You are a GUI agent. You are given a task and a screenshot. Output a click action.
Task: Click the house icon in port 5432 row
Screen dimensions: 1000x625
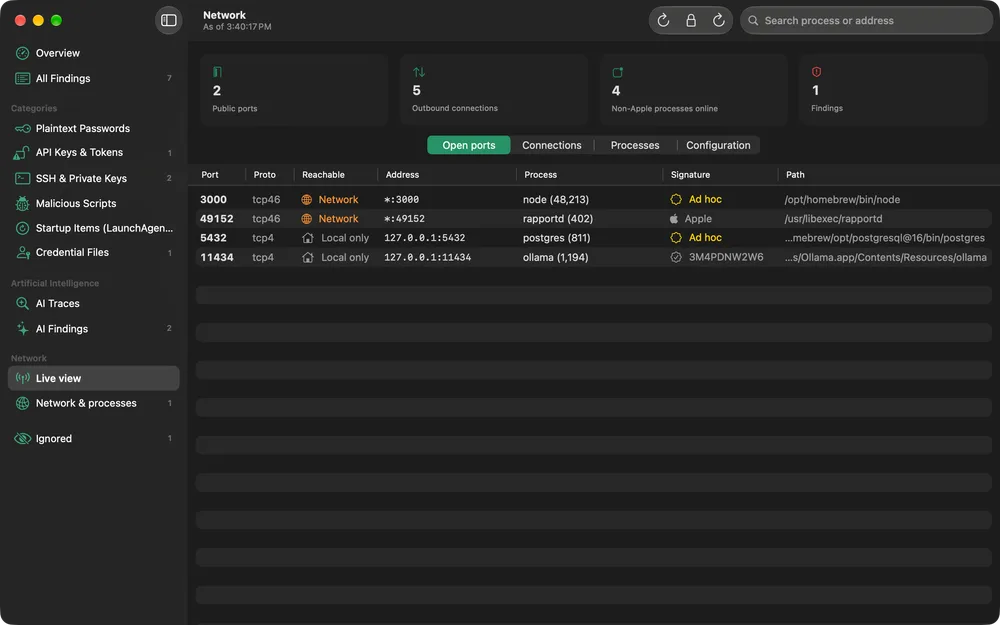(x=307, y=238)
